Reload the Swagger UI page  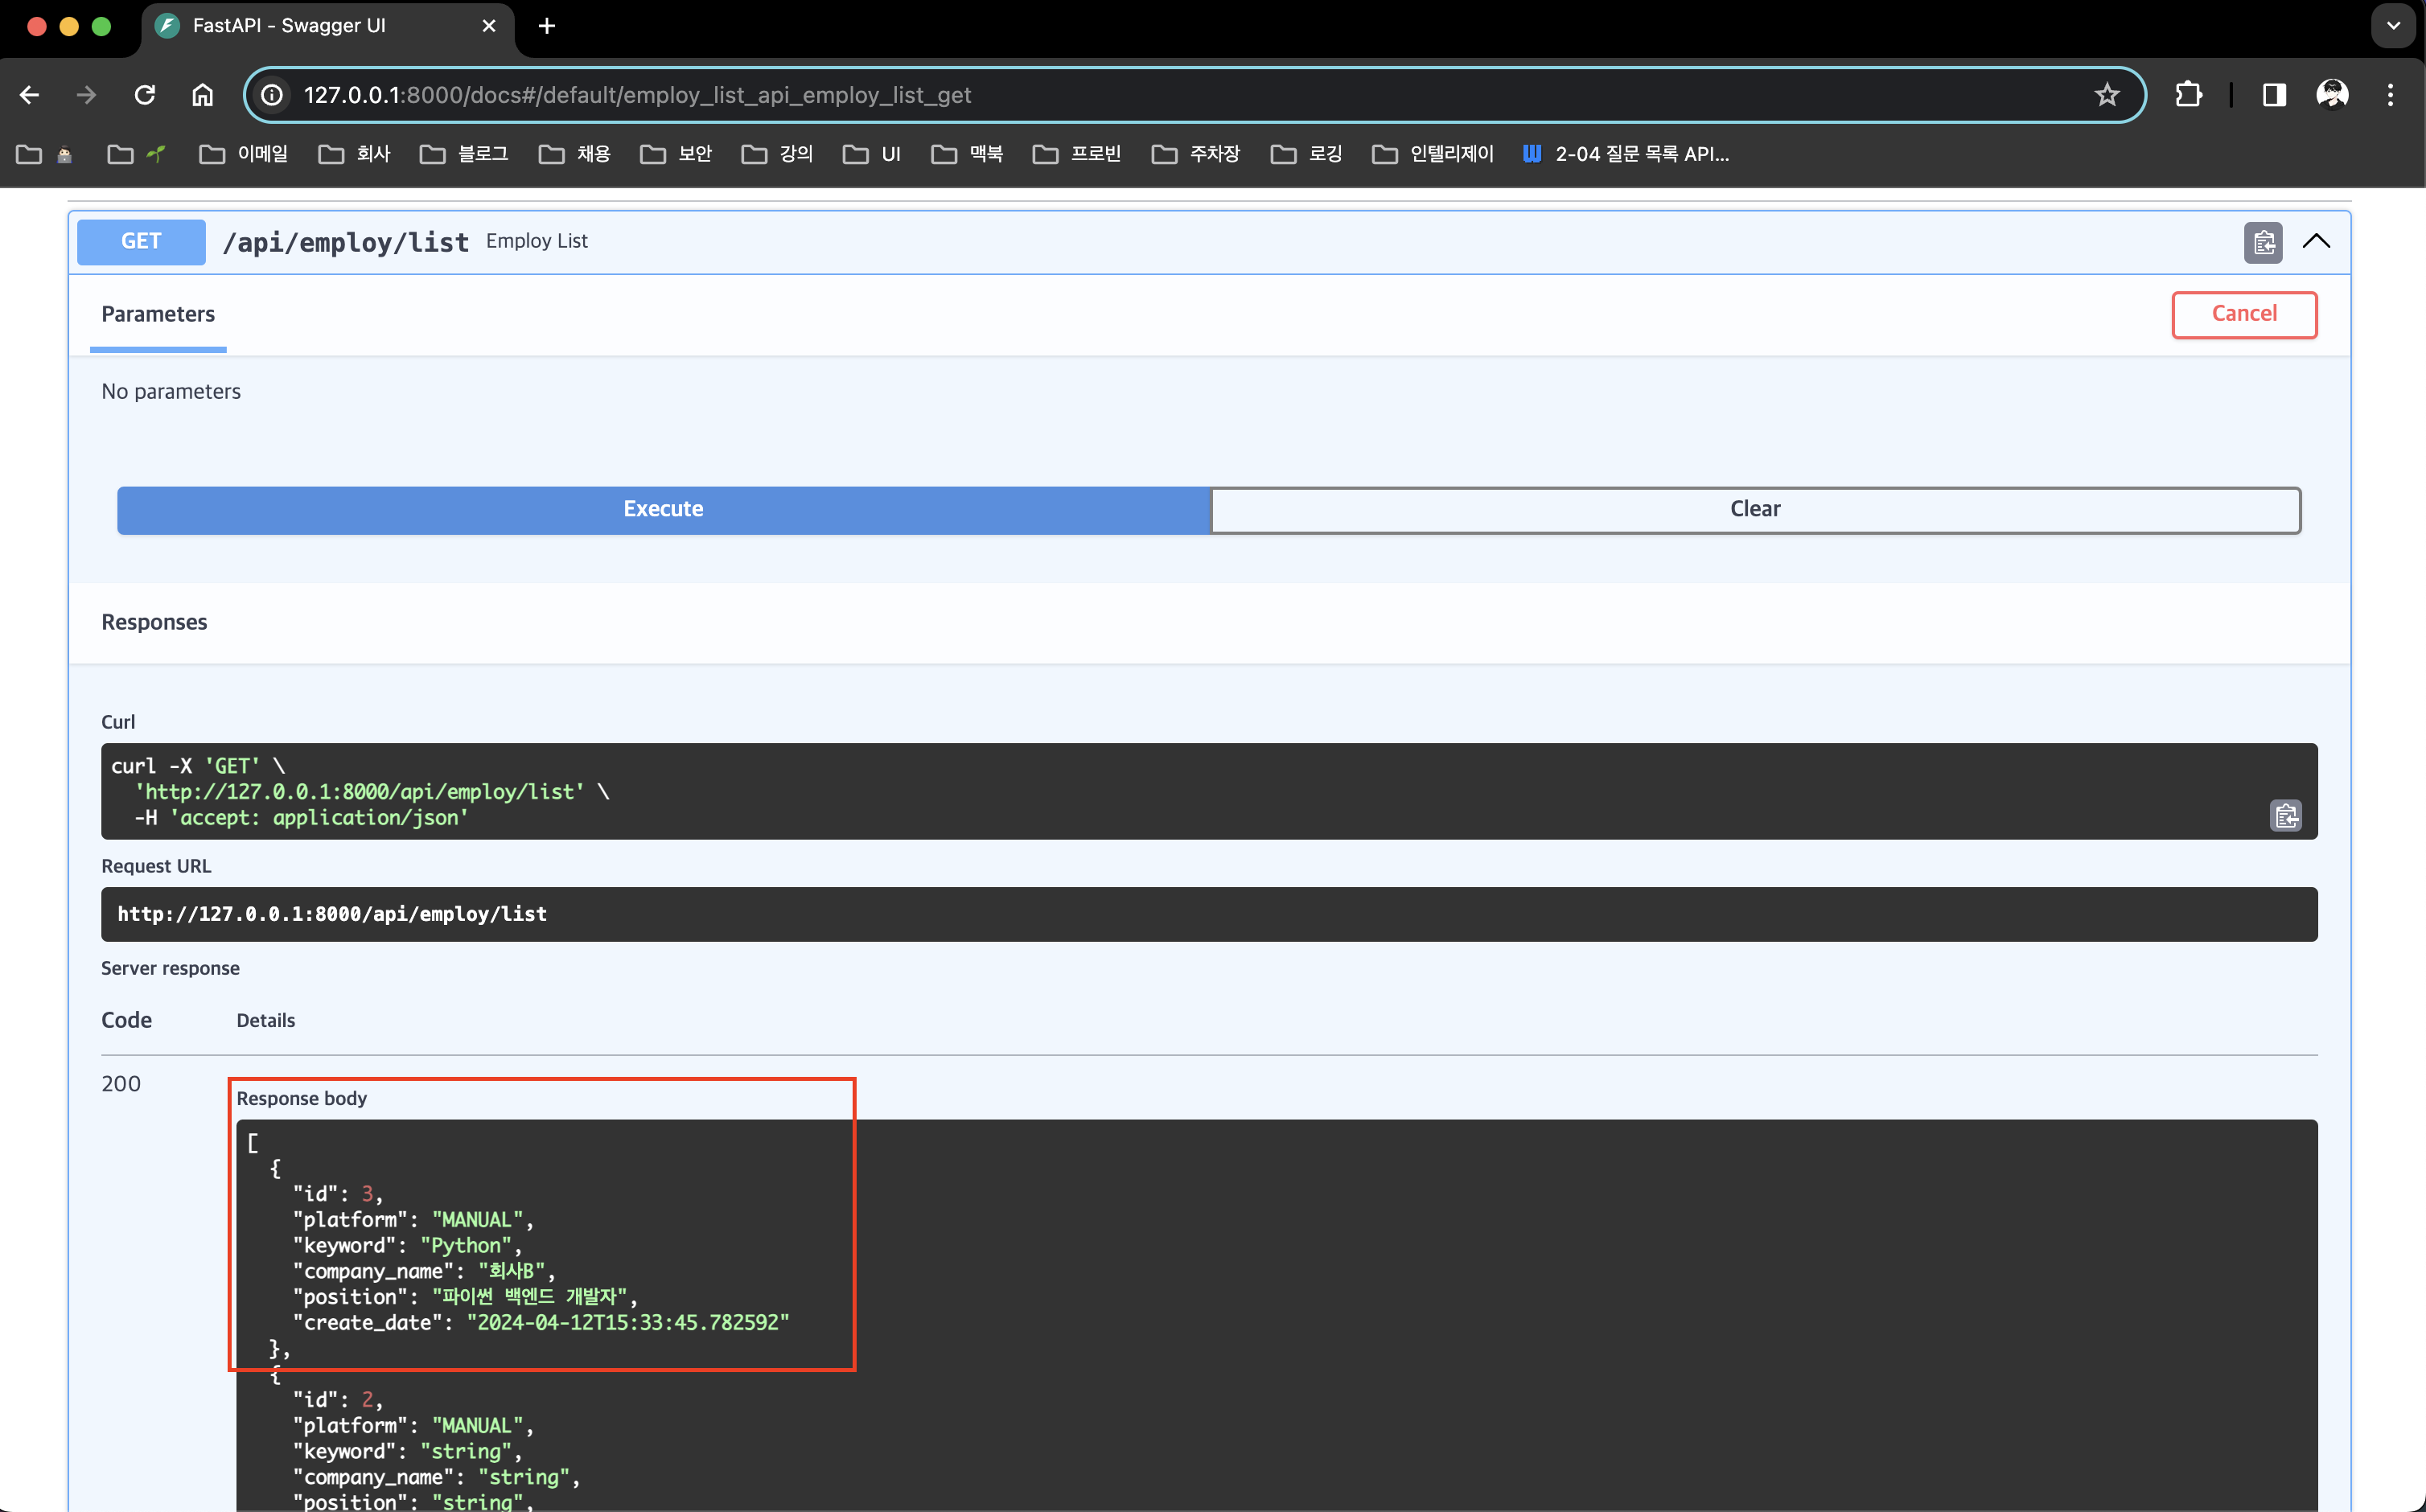click(145, 95)
